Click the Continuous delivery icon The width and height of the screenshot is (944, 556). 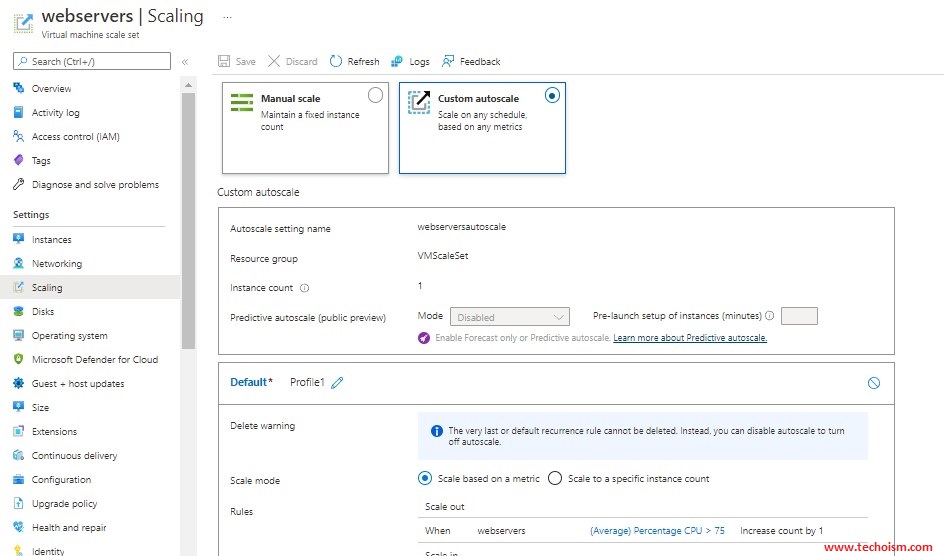click(x=19, y=455)
